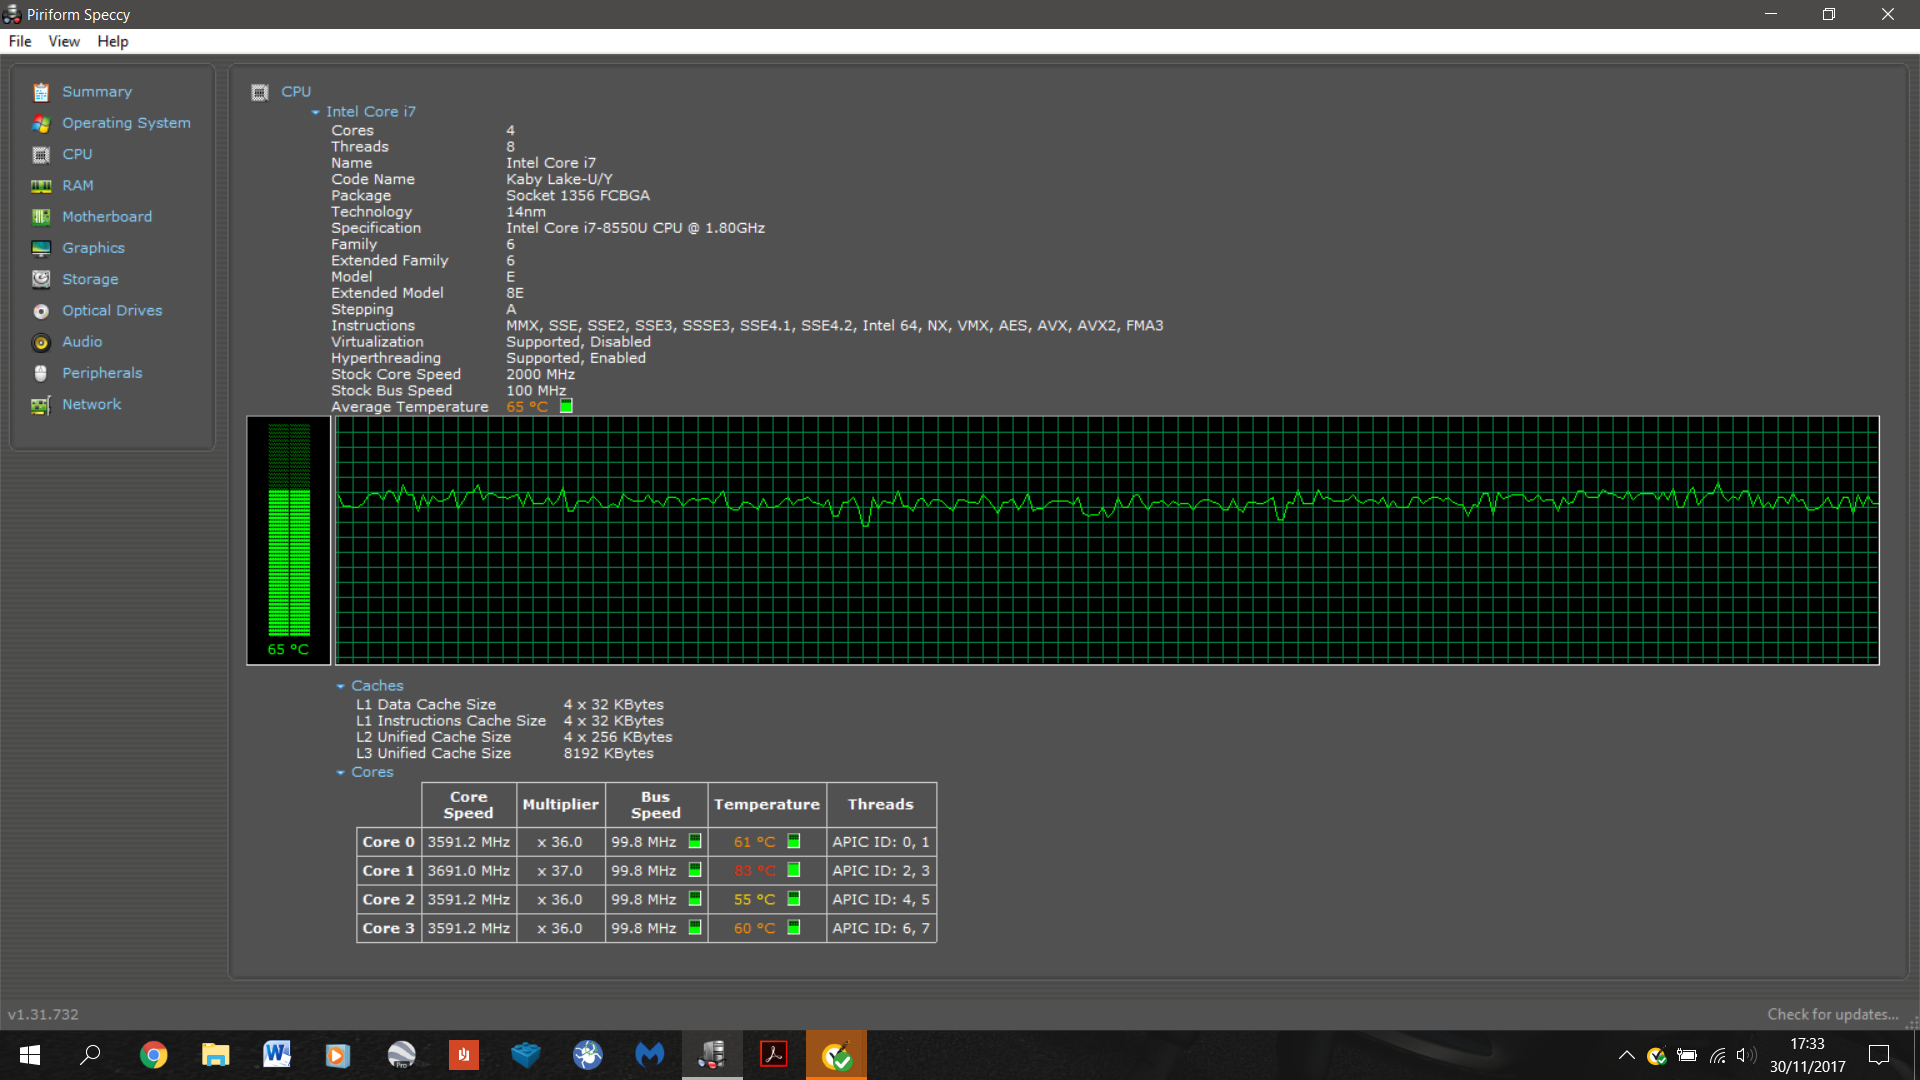Open Google Chrome from the taskbar
This screenshot has height=1080, width=1920.
click(153, 1055)
